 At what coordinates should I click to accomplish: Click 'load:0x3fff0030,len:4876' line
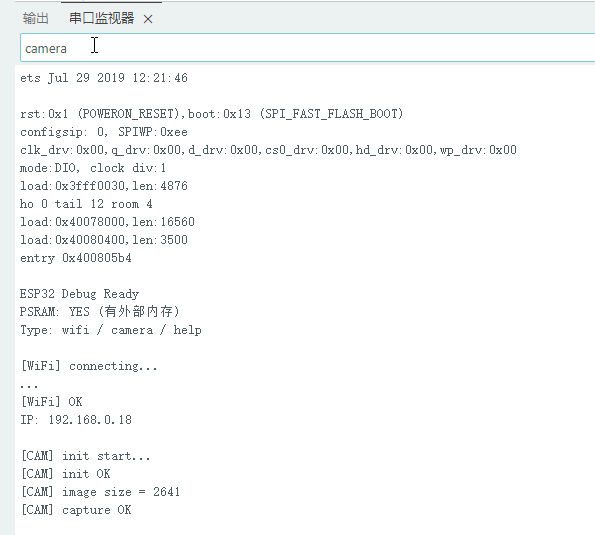[104, 186]
